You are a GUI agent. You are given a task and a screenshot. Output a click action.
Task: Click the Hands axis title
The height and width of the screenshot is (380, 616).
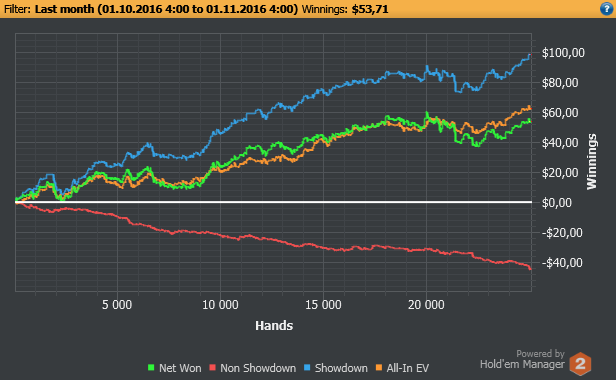point(274,325)
